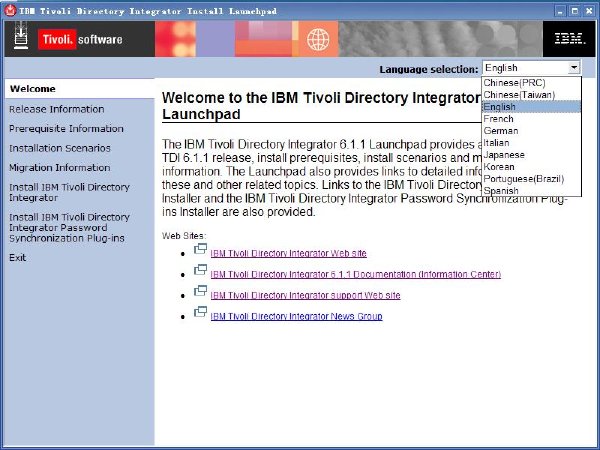Click the Language selection combo box showing English
Screen dimensions: 600x450
(x=532, y=68)
